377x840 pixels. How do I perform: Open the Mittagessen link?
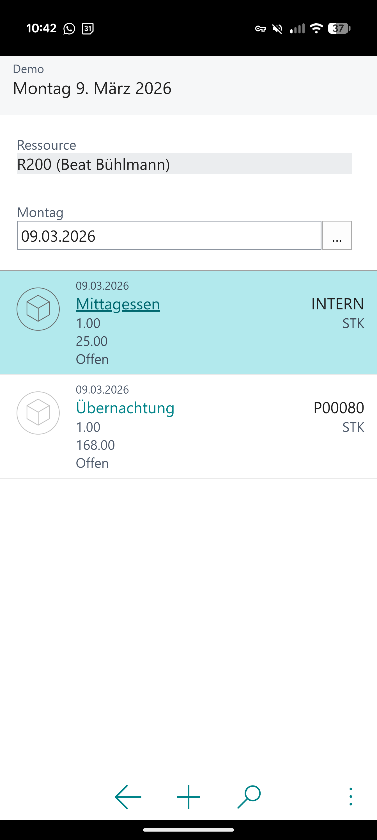pyautogui.click(x=118, y=304)
